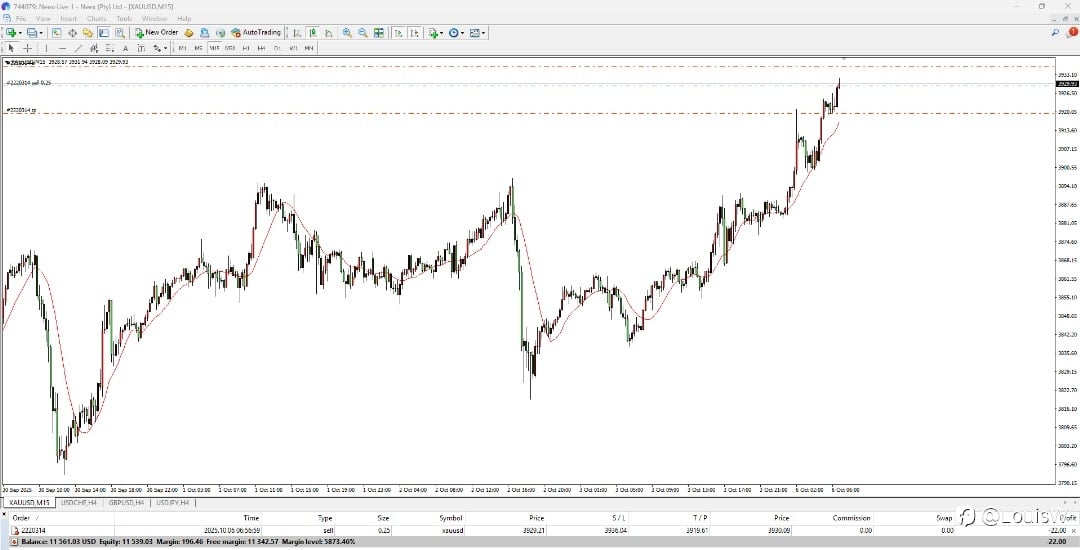Open chat speech bubble icon at top right
Screen dimensions: 1080x550
[x=1072, y=32]
